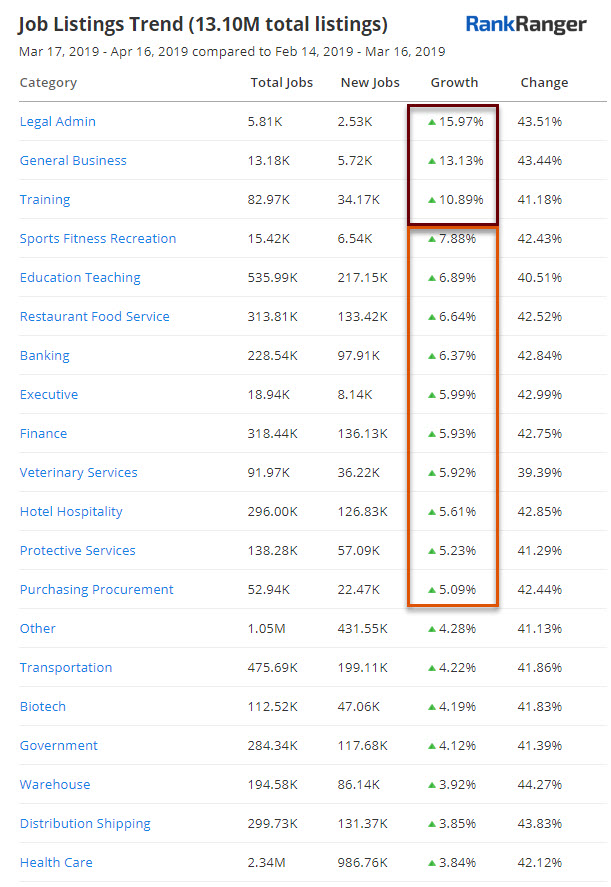The width and height of the screenshot is (611, 887).
Task: Click the Veterinary Services link
Action: tap(79, 473)
